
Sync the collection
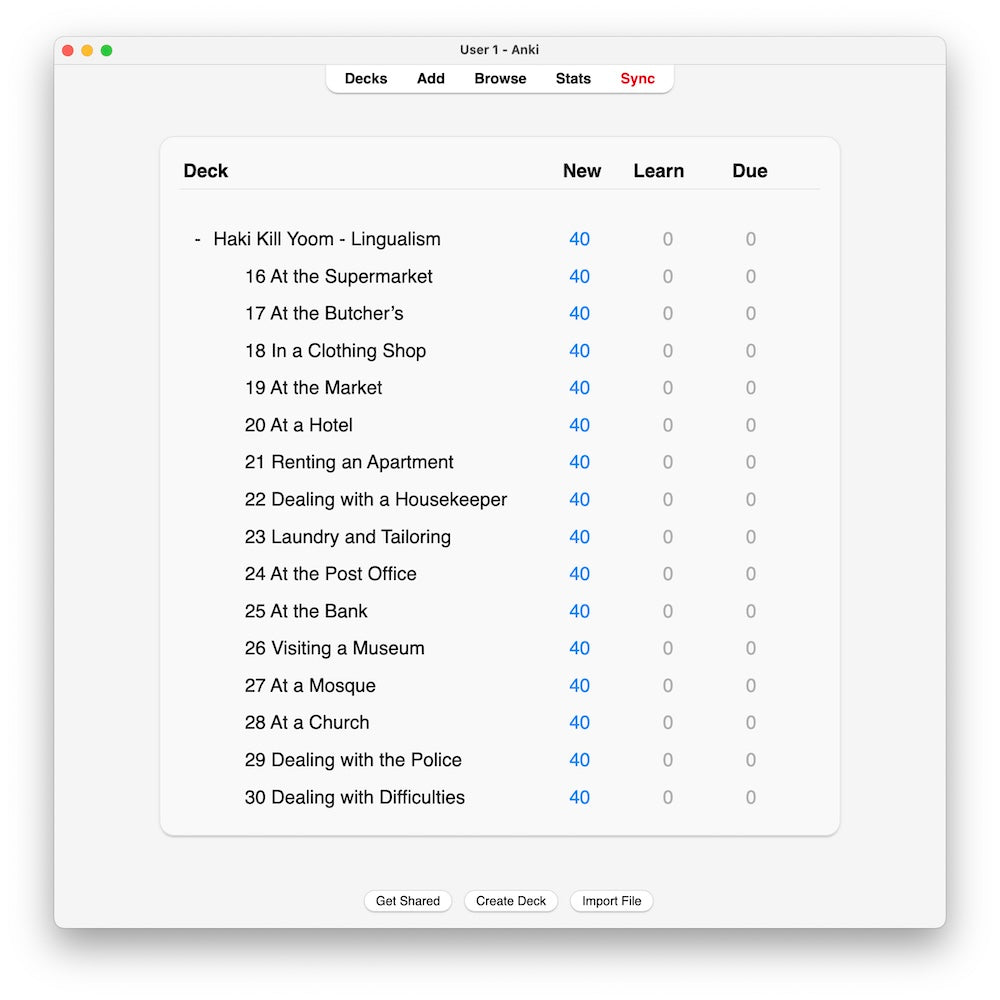point(637,79)
